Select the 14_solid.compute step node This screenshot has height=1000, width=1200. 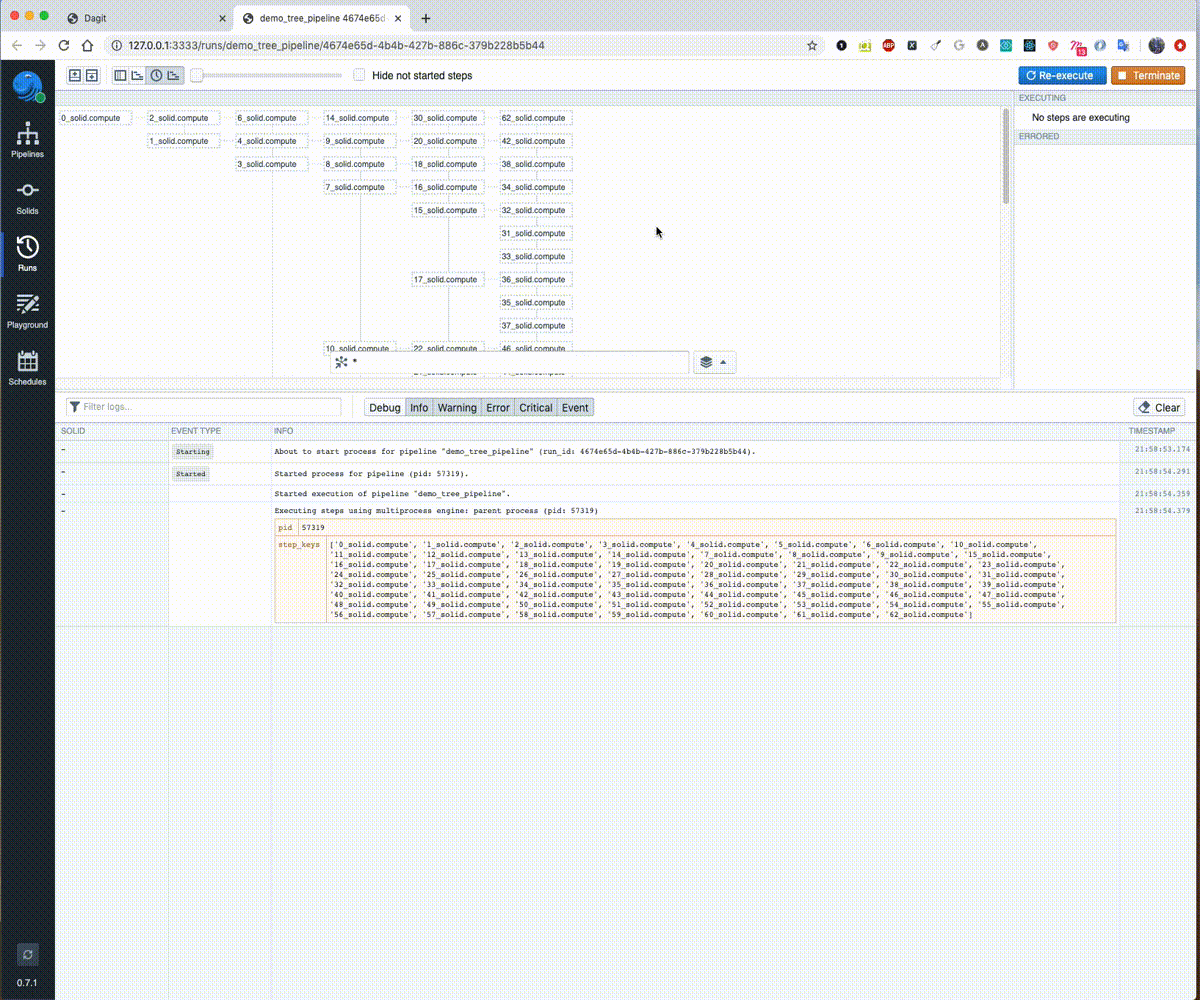[360, 118]
